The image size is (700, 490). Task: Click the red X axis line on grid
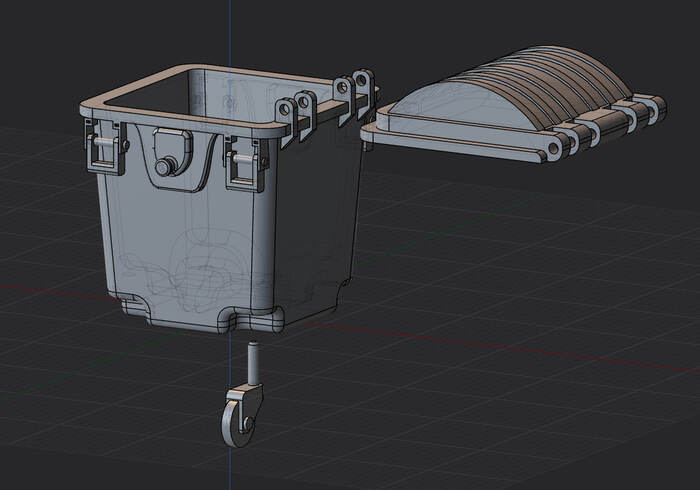(x=500, y=347)
